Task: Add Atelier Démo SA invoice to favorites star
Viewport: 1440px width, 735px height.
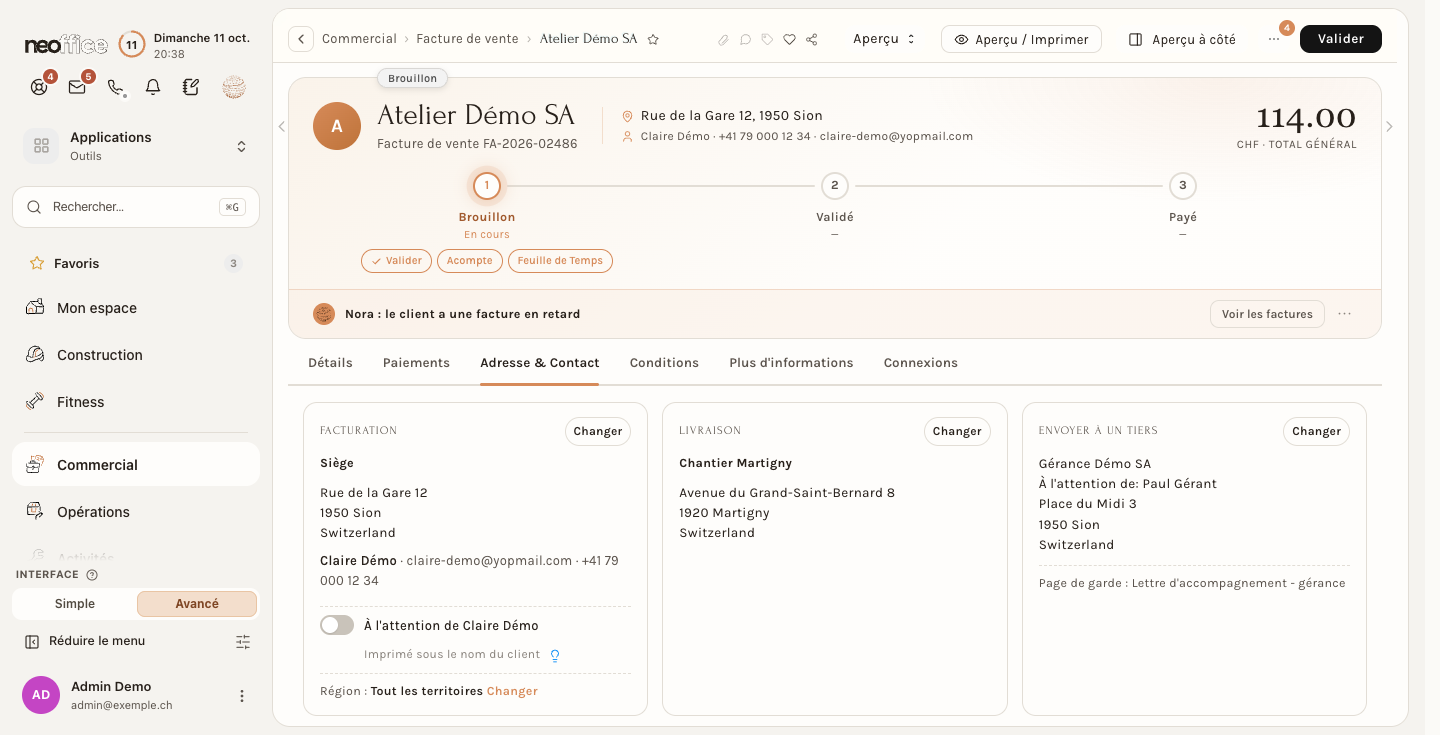Action: pos(653,40)
